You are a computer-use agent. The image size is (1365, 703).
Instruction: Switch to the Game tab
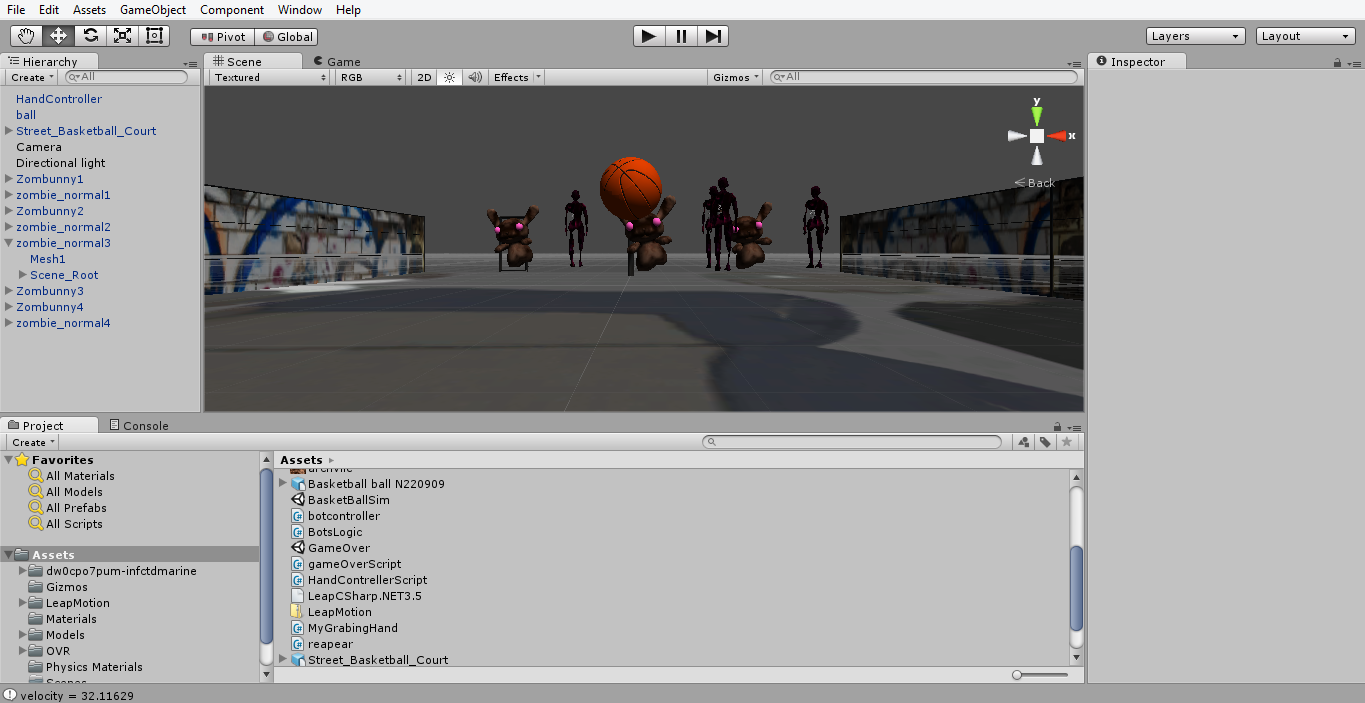[x=337, y=61]
